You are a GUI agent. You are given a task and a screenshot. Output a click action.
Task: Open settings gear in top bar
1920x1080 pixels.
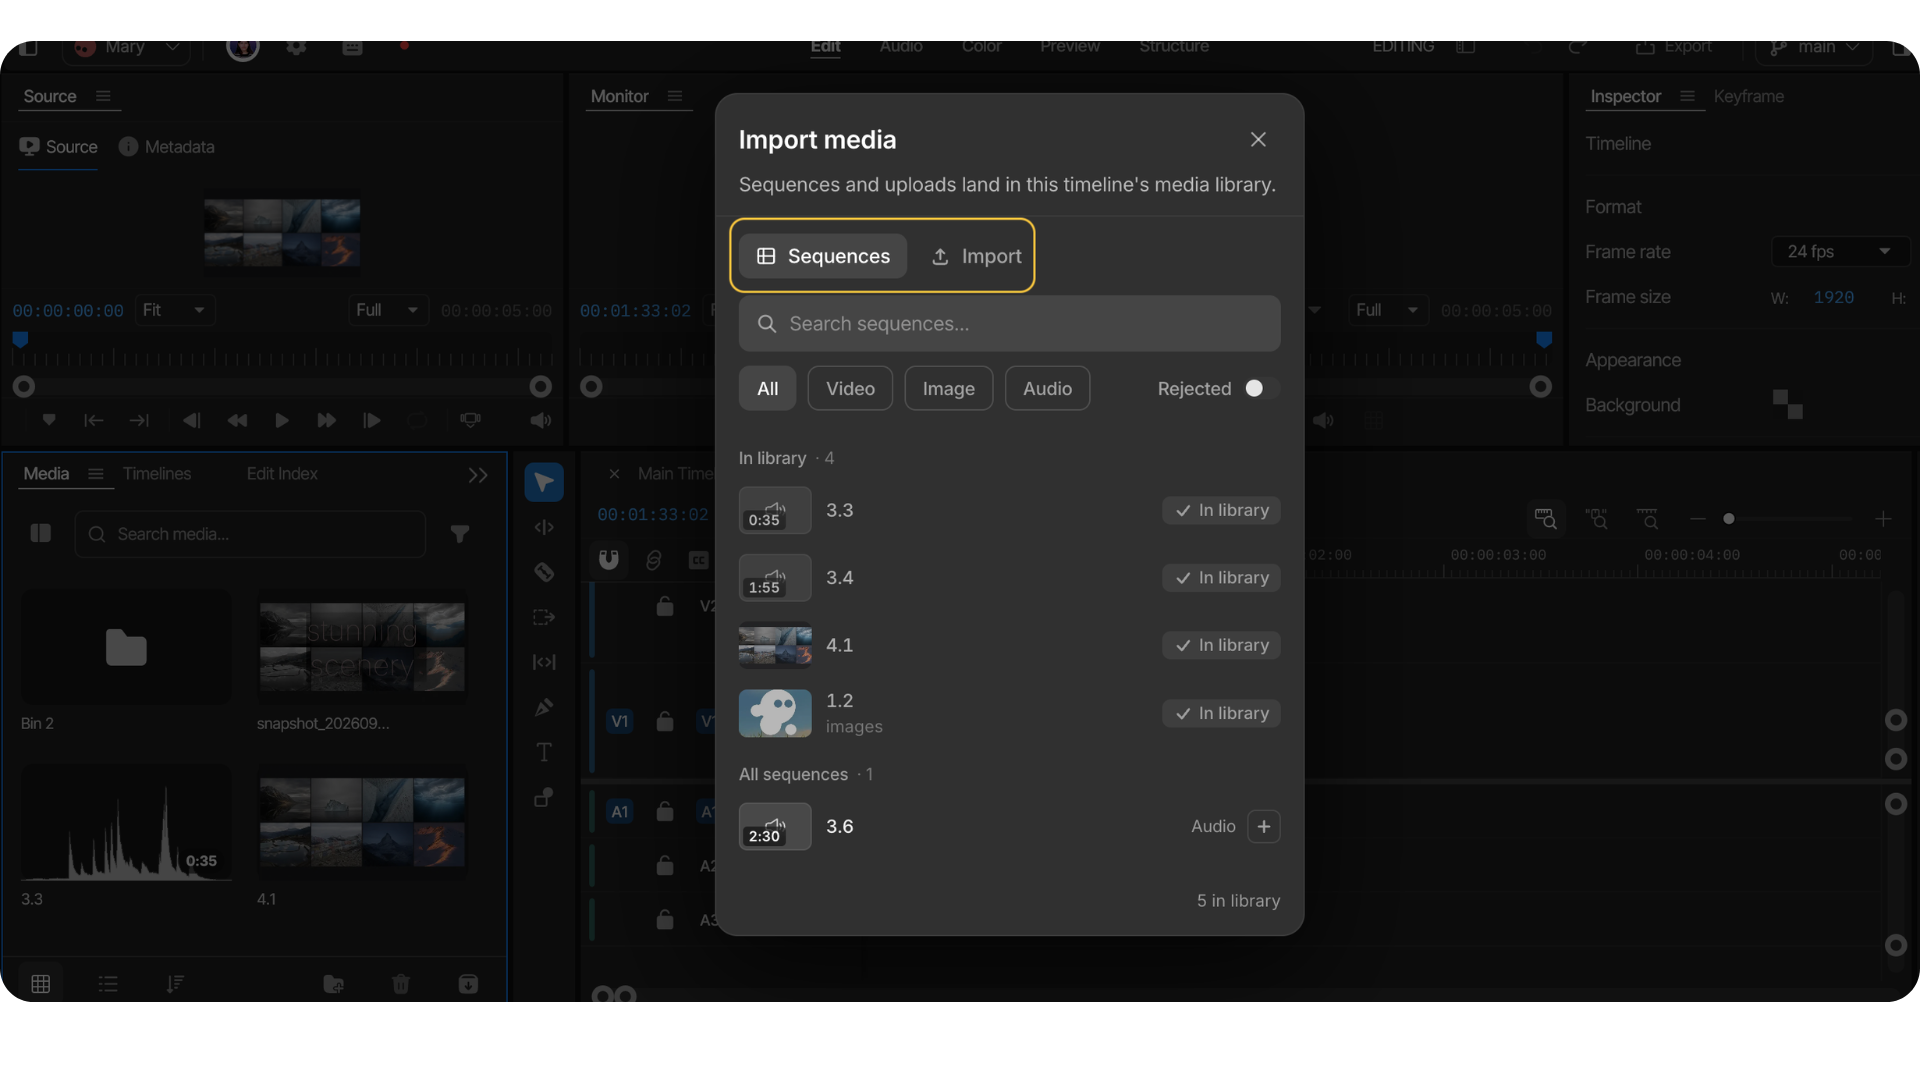(296, 47)
